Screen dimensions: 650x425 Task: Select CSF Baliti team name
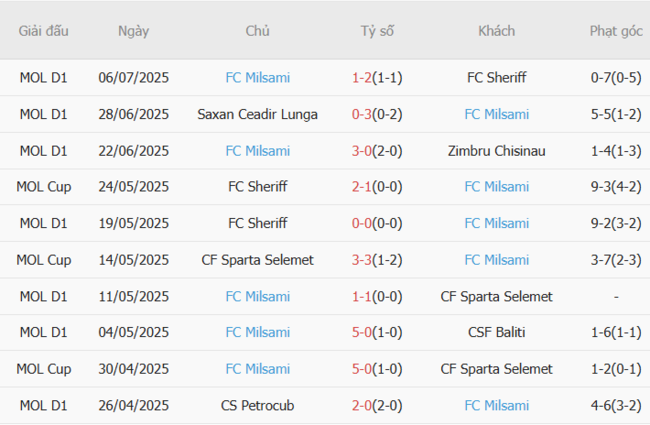coord(497,333)
